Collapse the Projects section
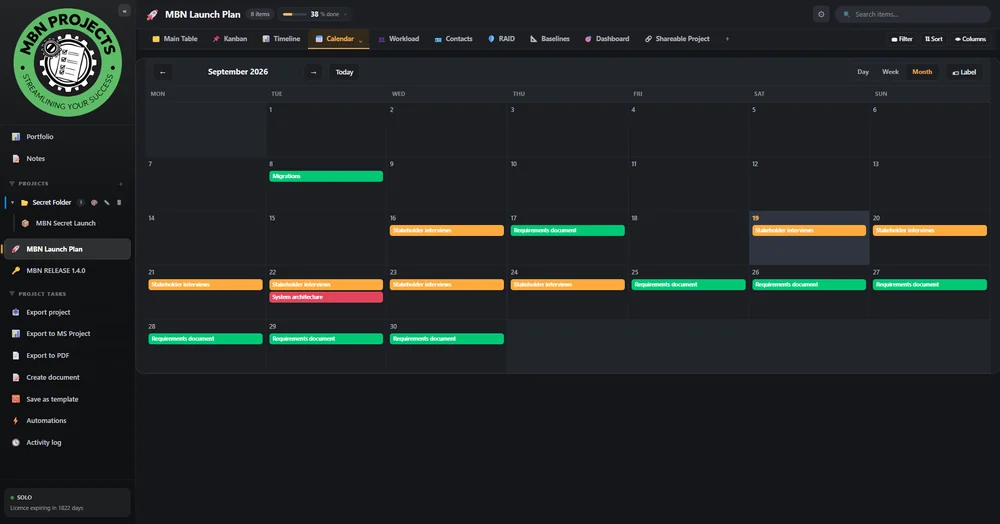1000x524 pixels. (x=11, y=184)
